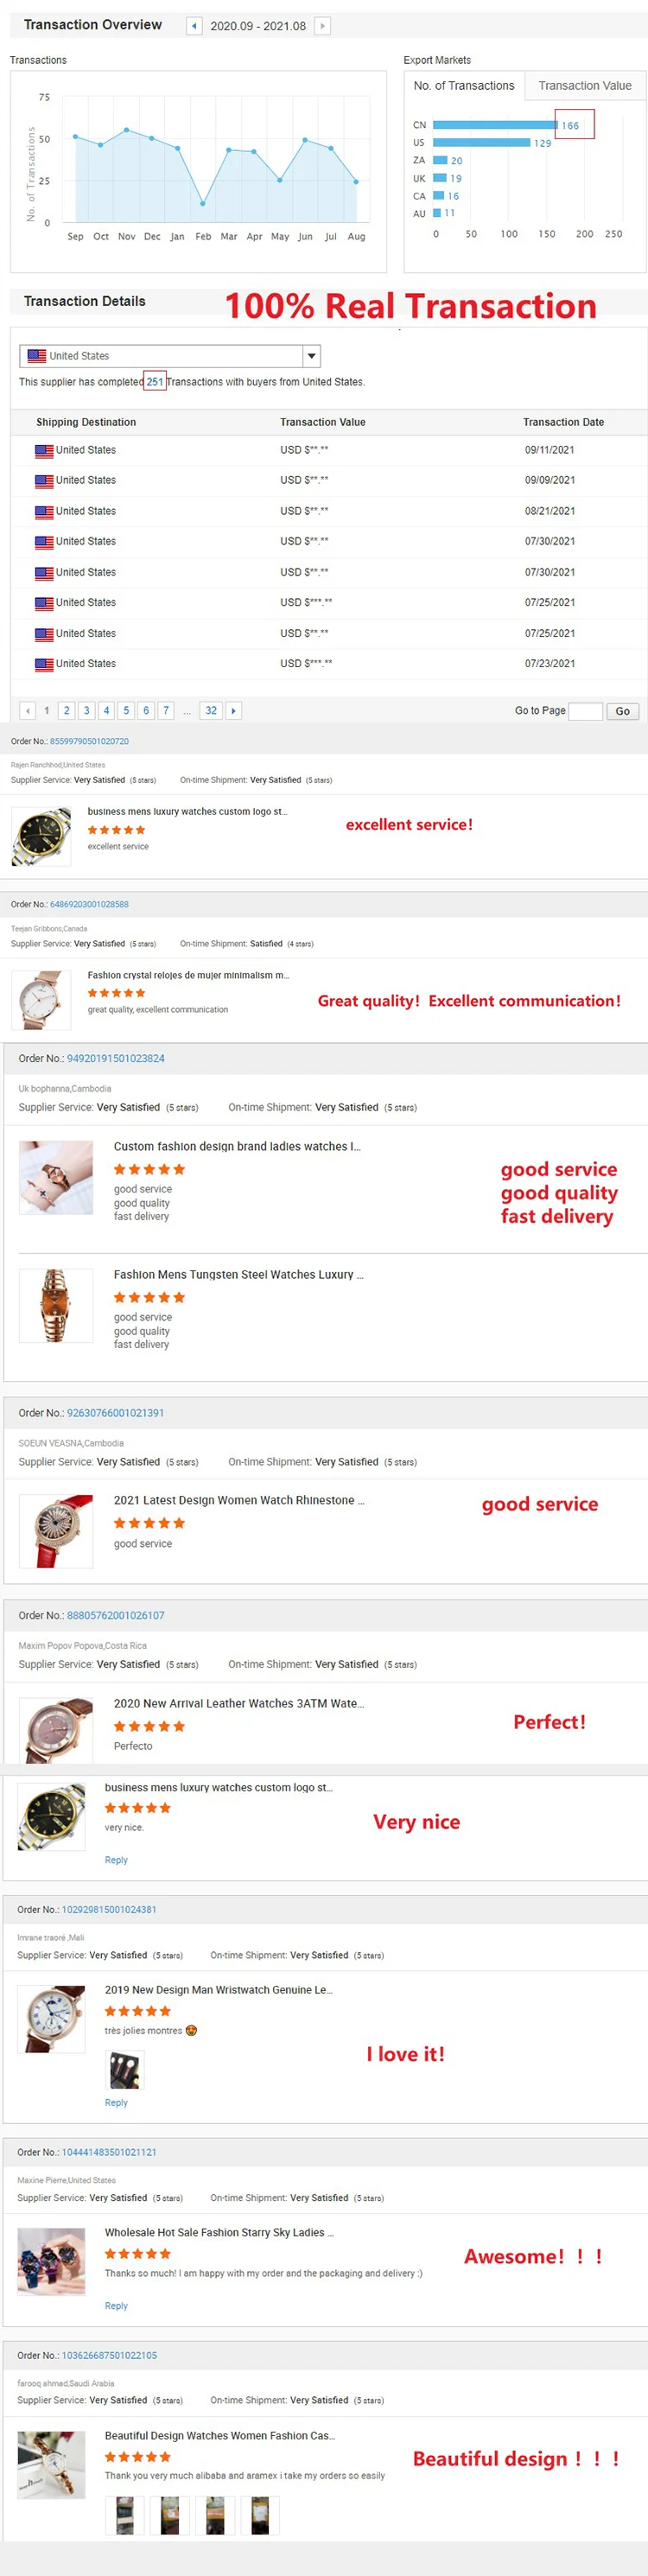
Task: Open the United States country dropdown
Action: point(170,356)
